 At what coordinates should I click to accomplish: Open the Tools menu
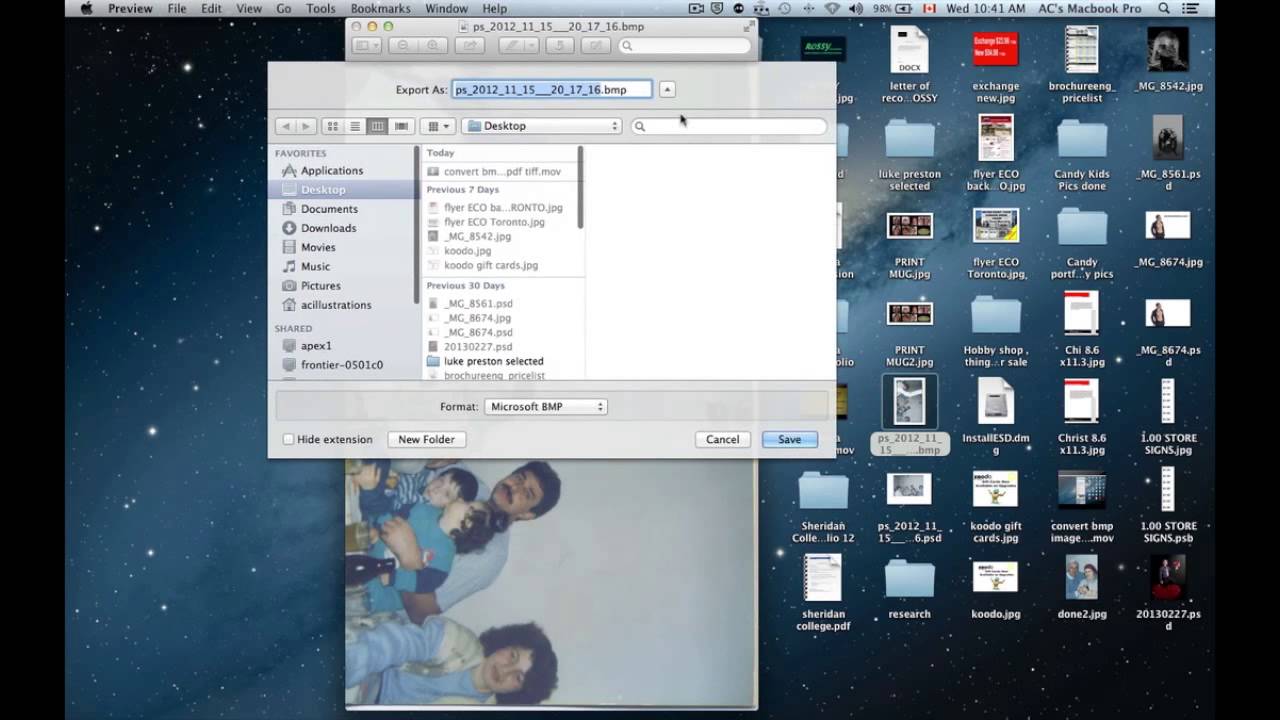[x=321, y=9]
